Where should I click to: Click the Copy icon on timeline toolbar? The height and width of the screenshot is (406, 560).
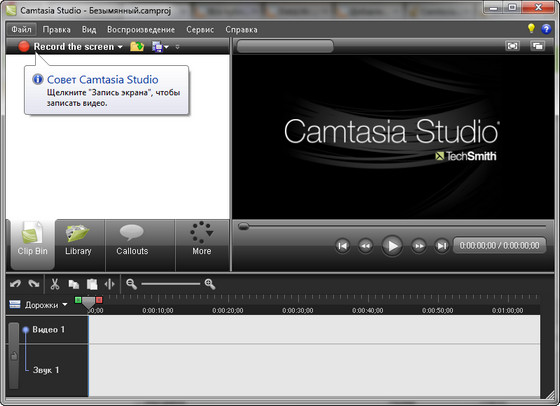point(74,284)
